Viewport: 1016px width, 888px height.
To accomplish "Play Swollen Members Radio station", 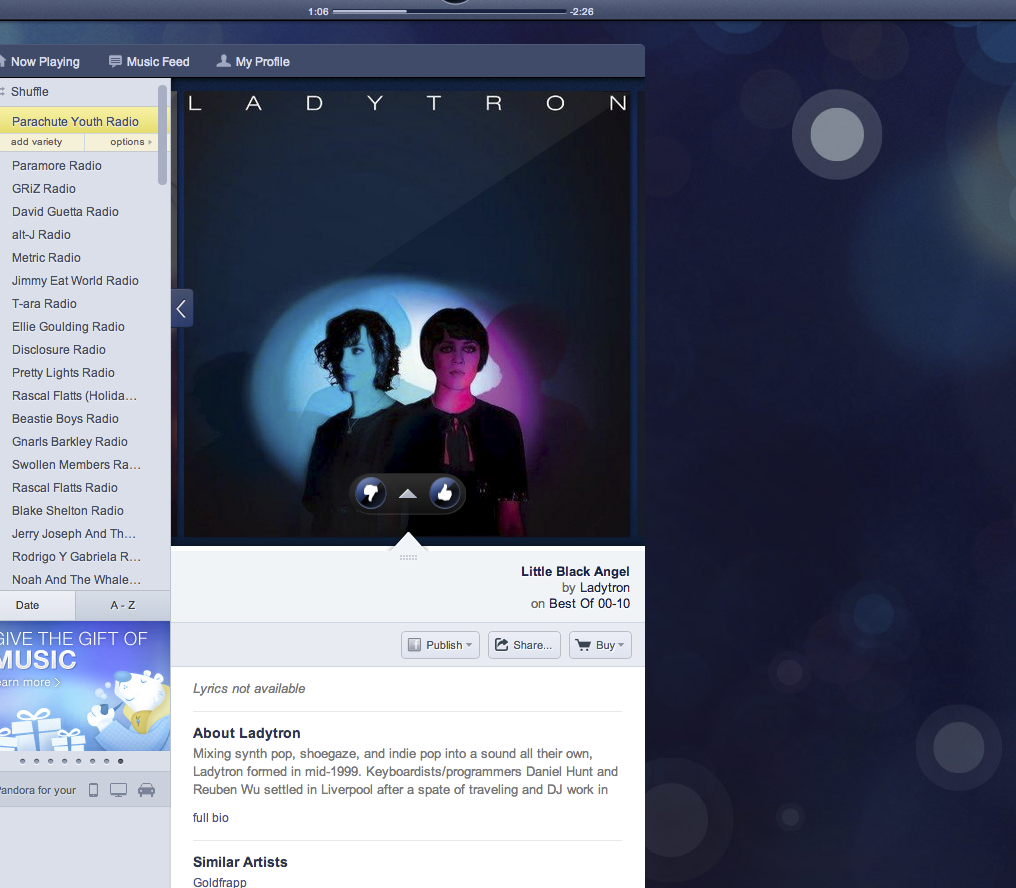I will (x=76, y=465).
